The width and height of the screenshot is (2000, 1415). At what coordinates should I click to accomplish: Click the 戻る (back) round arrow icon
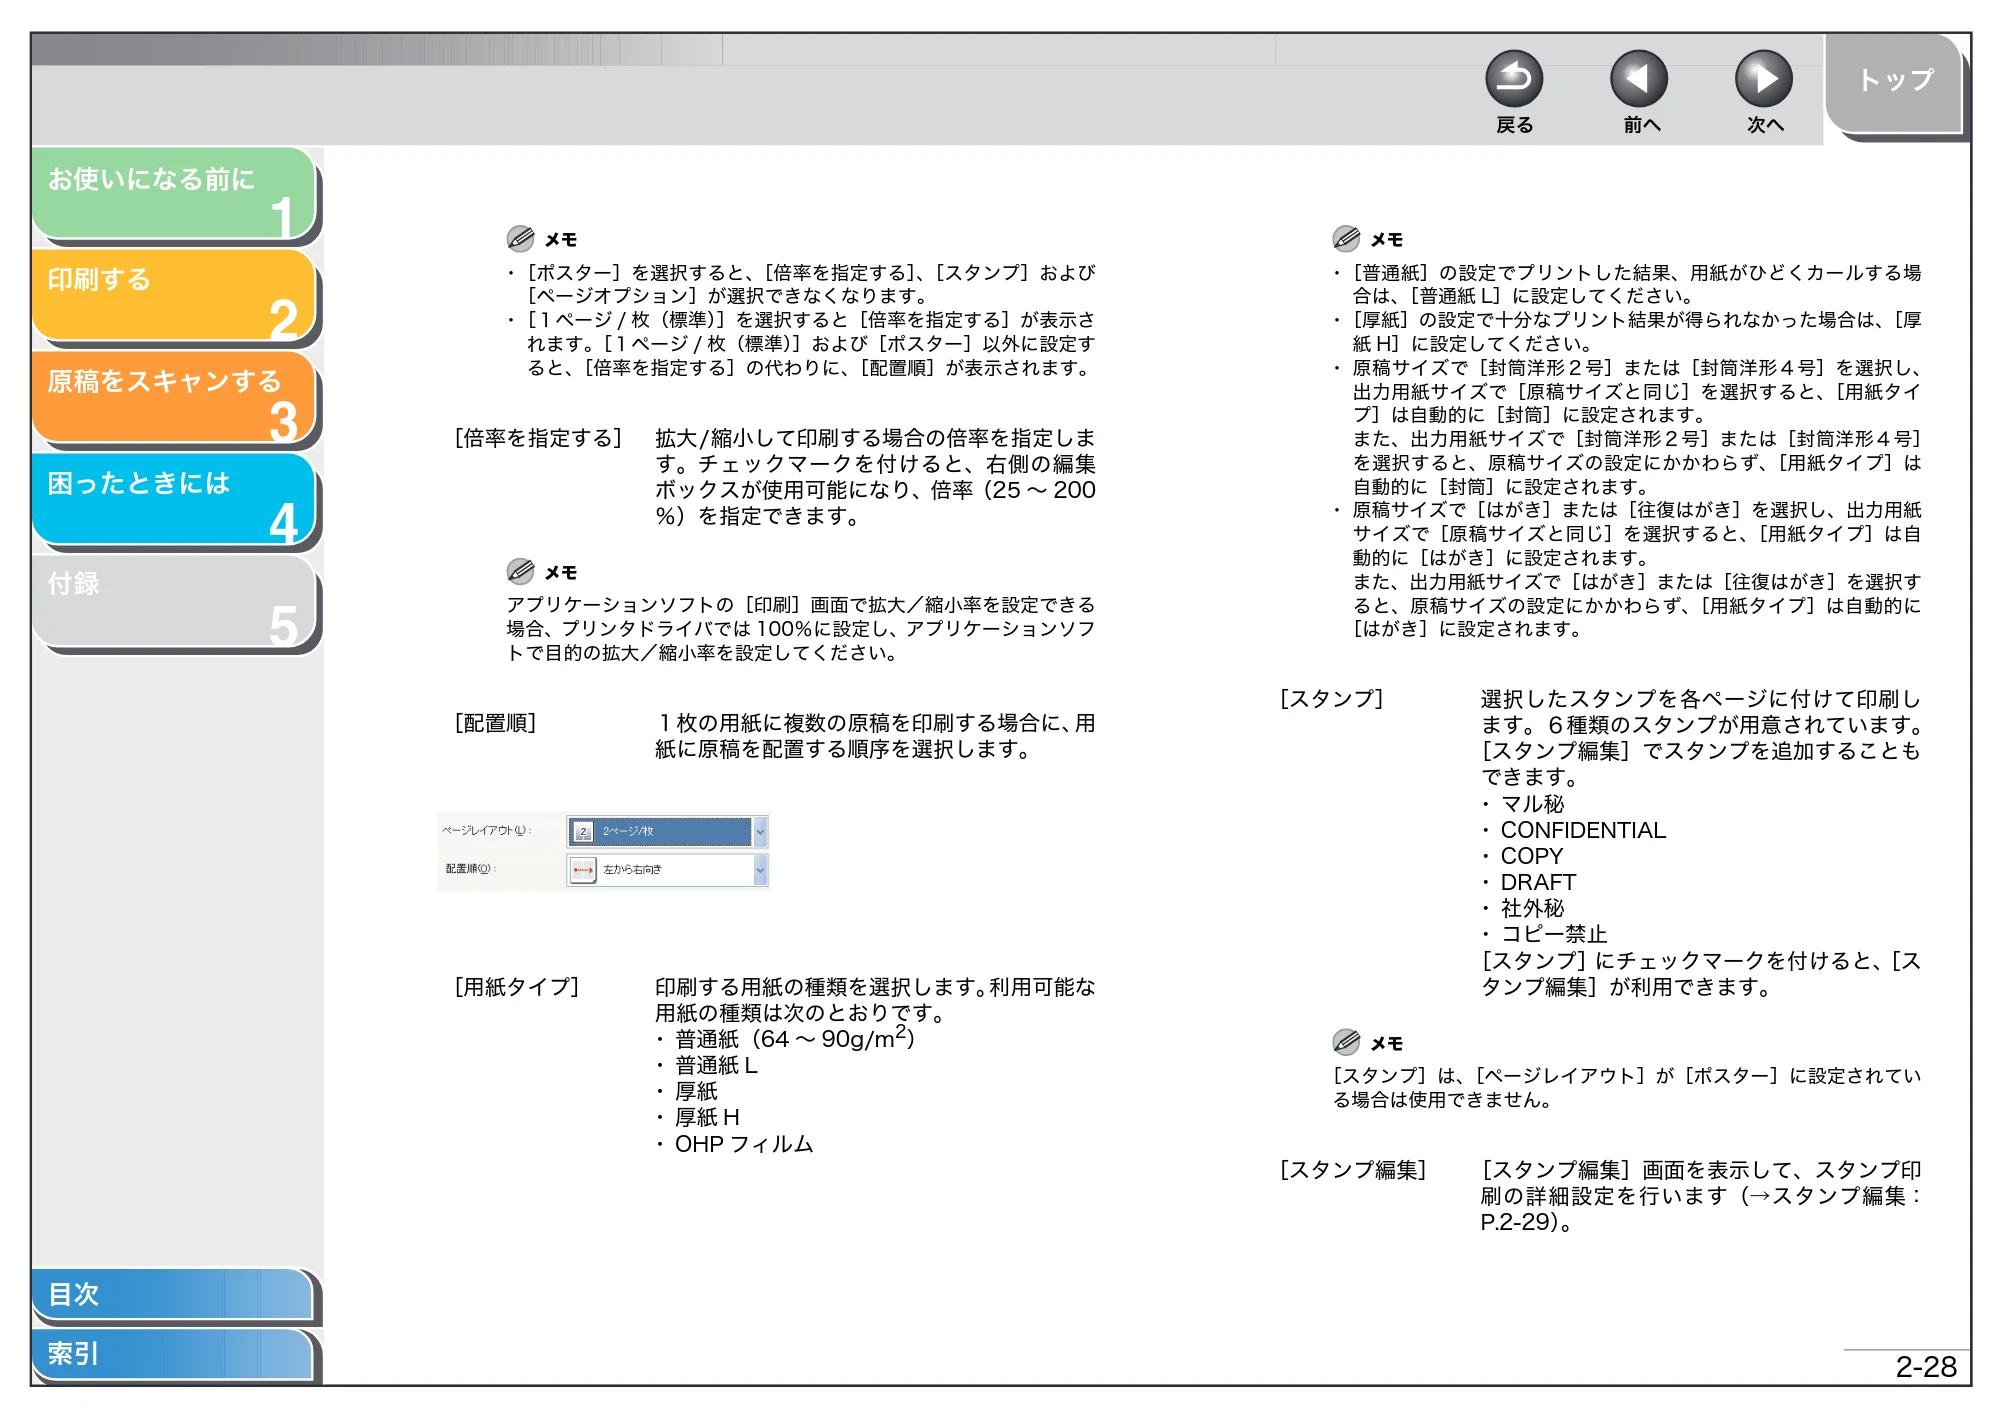click(1514, 79)
